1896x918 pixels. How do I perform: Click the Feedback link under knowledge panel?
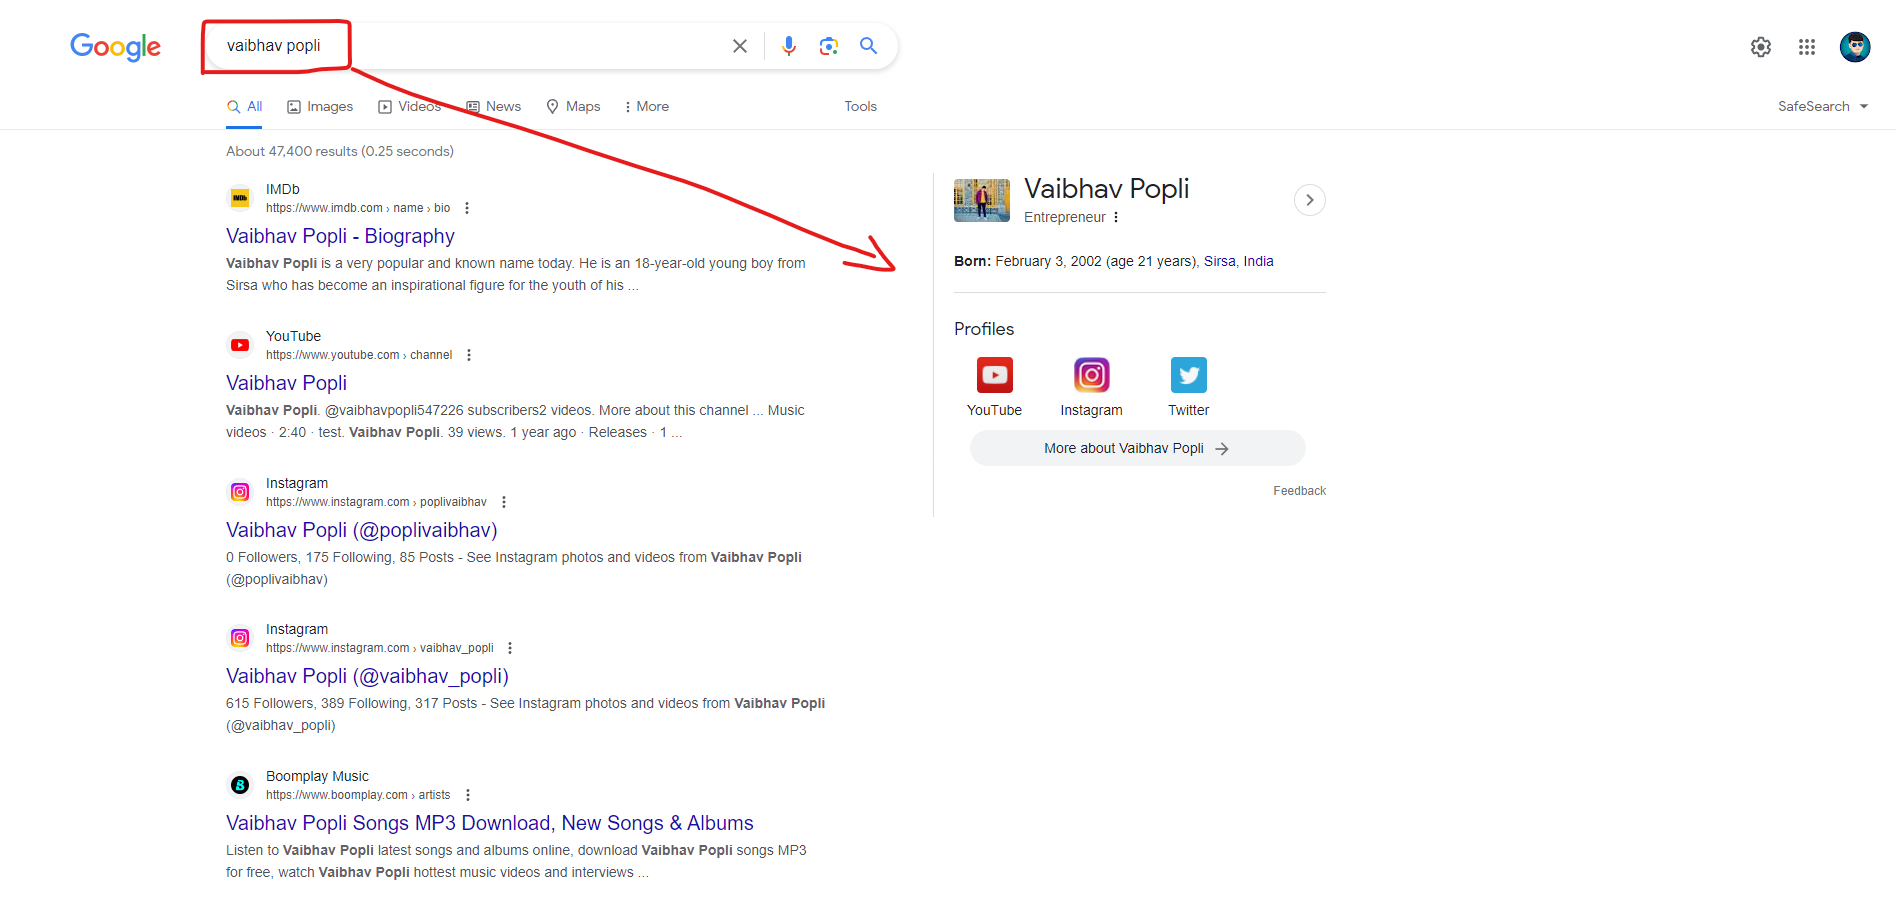pyautogui.click(x=1299, y=491)
